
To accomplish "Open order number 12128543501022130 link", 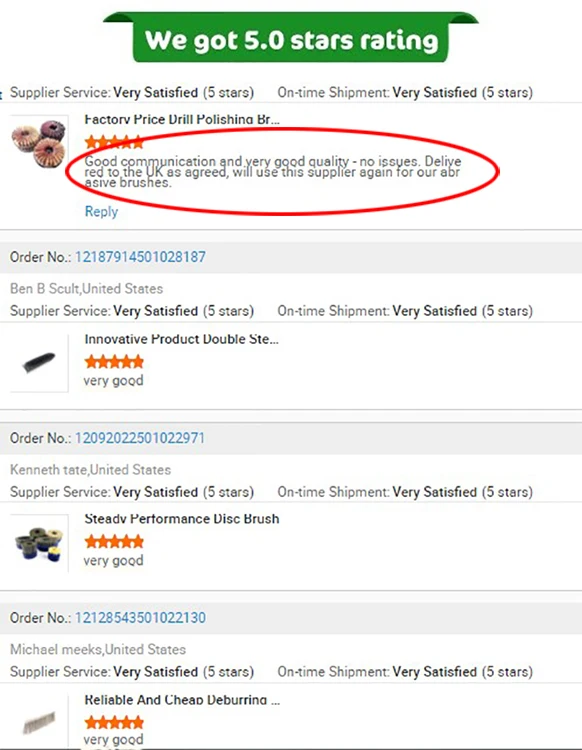I will [140, 618].
